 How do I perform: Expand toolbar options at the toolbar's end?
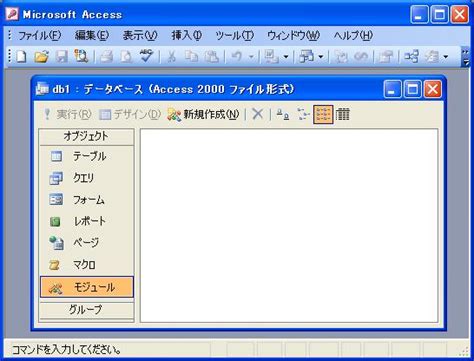466,57
